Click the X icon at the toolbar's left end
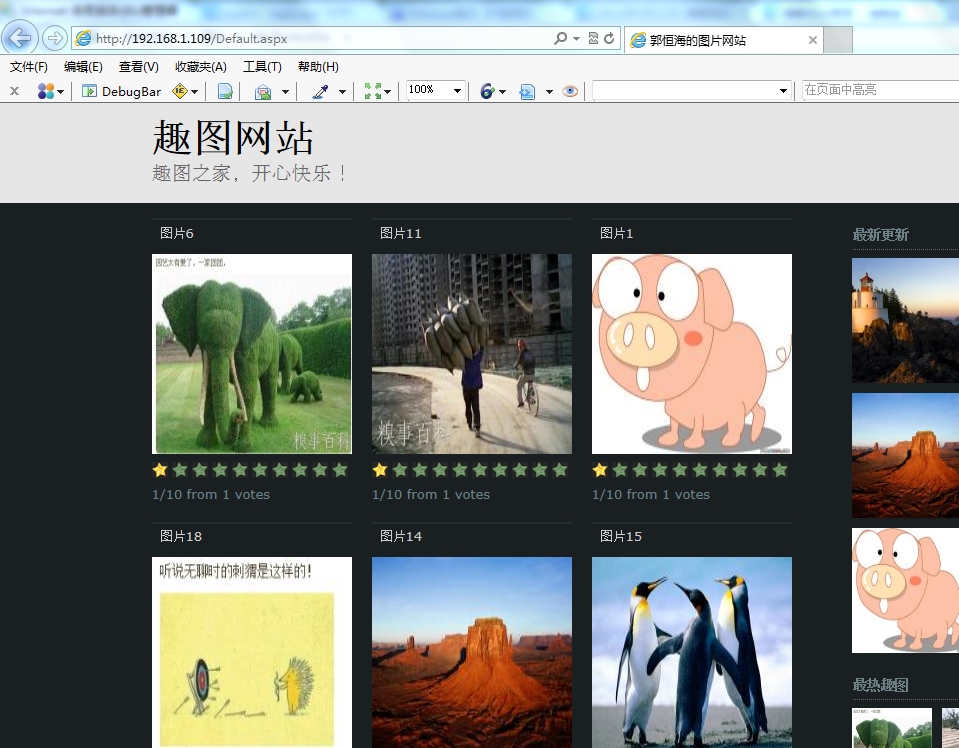 (x=14, y=90)
